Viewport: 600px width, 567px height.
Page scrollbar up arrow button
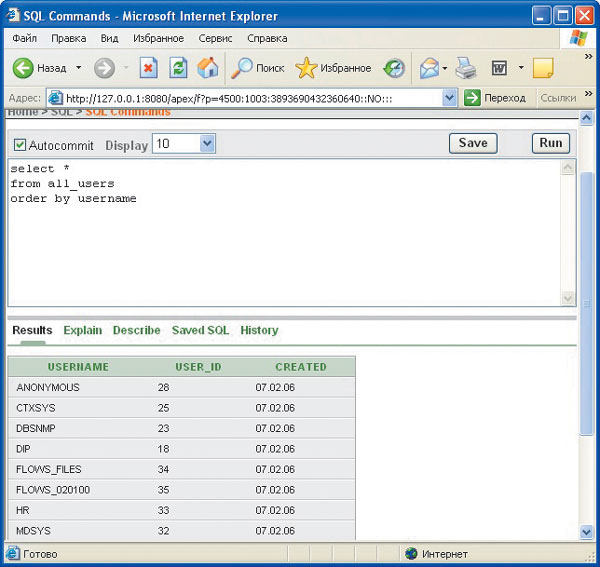[586, 118]
